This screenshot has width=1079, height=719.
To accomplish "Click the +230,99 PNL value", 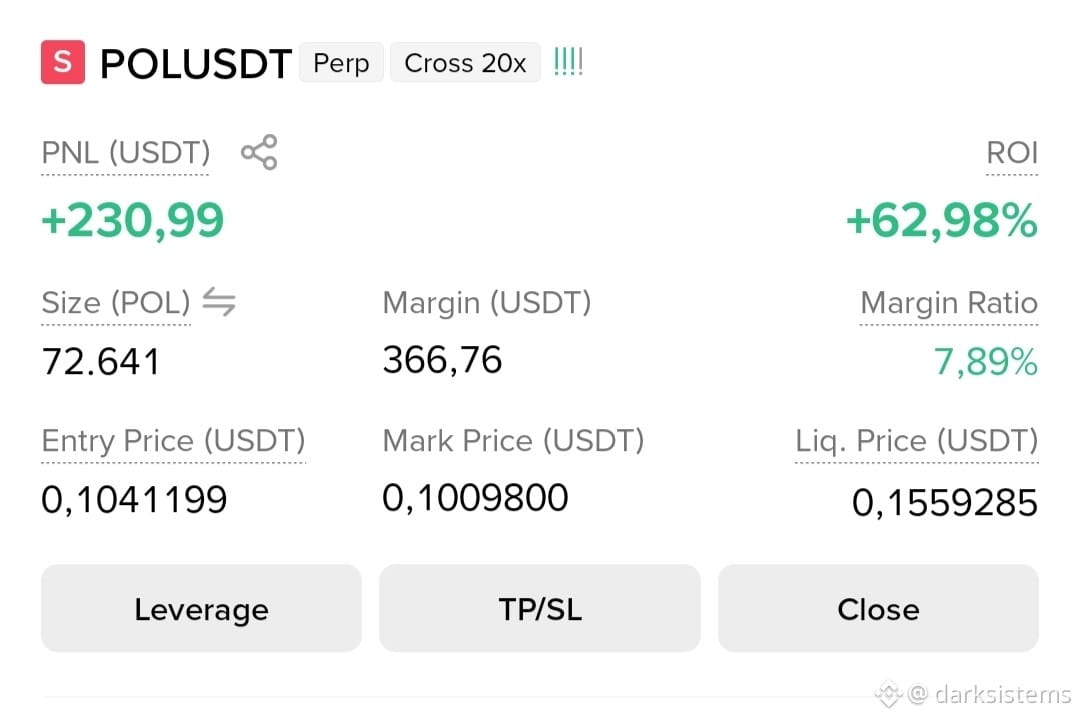I will pyautogui.click(x=133, y=220).
